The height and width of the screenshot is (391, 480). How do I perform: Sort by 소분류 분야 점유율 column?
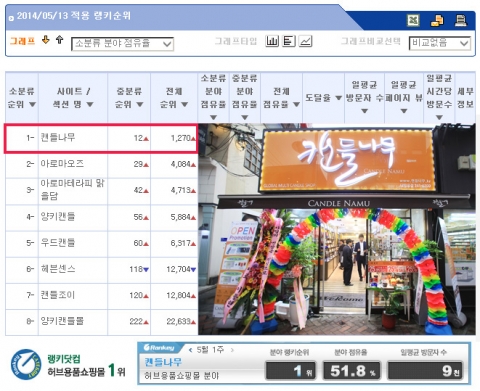point(213,117)
